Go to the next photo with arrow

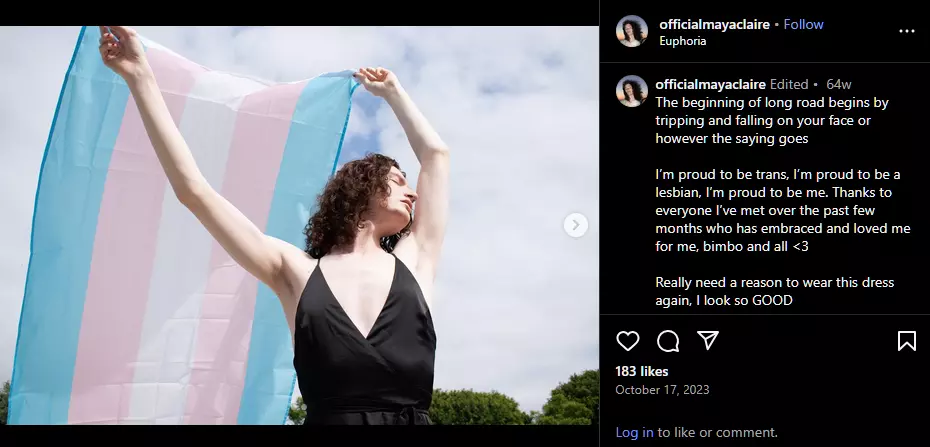click(x=575, y=225)
